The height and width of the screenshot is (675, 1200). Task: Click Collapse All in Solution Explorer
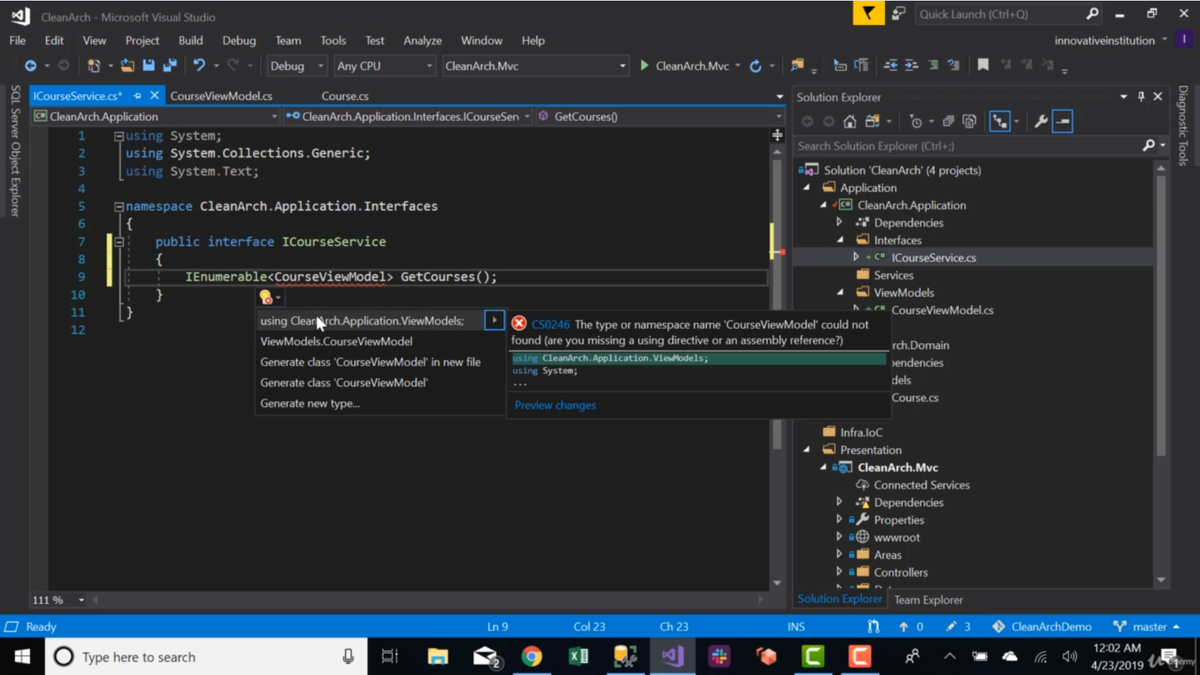(948, 121)
